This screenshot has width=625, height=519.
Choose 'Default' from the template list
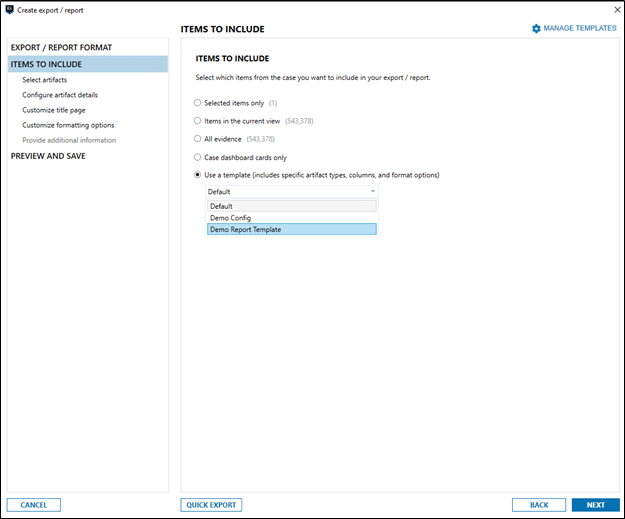(x=291, y=206)
